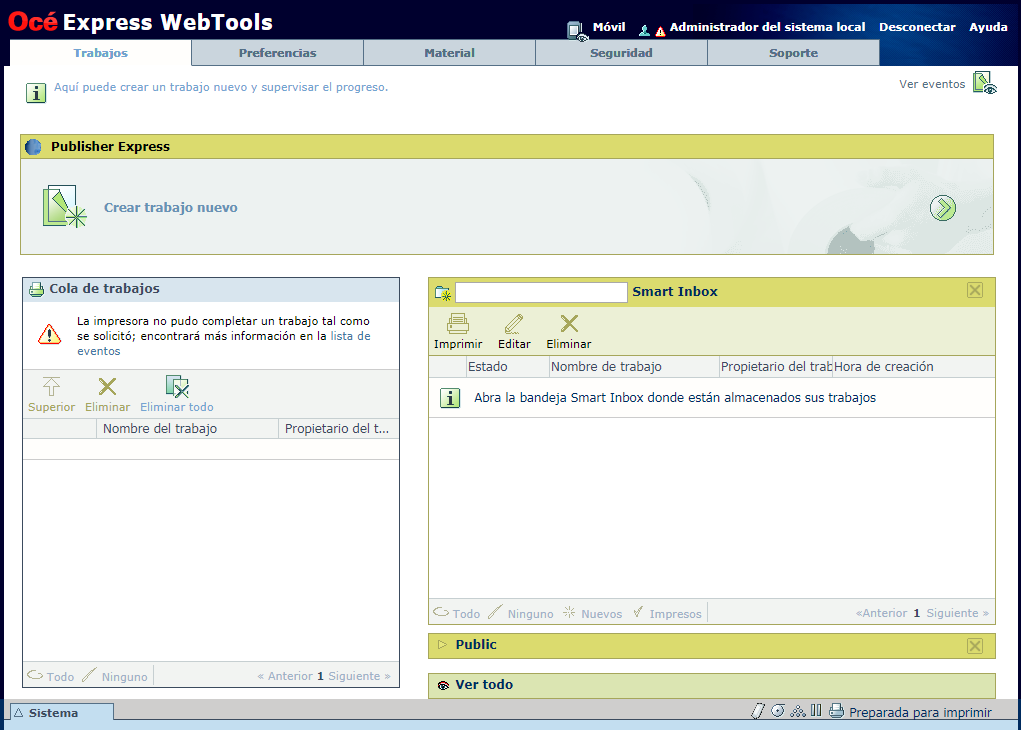Click the info icon in Smart Inbox list

(x=450, y=398)
